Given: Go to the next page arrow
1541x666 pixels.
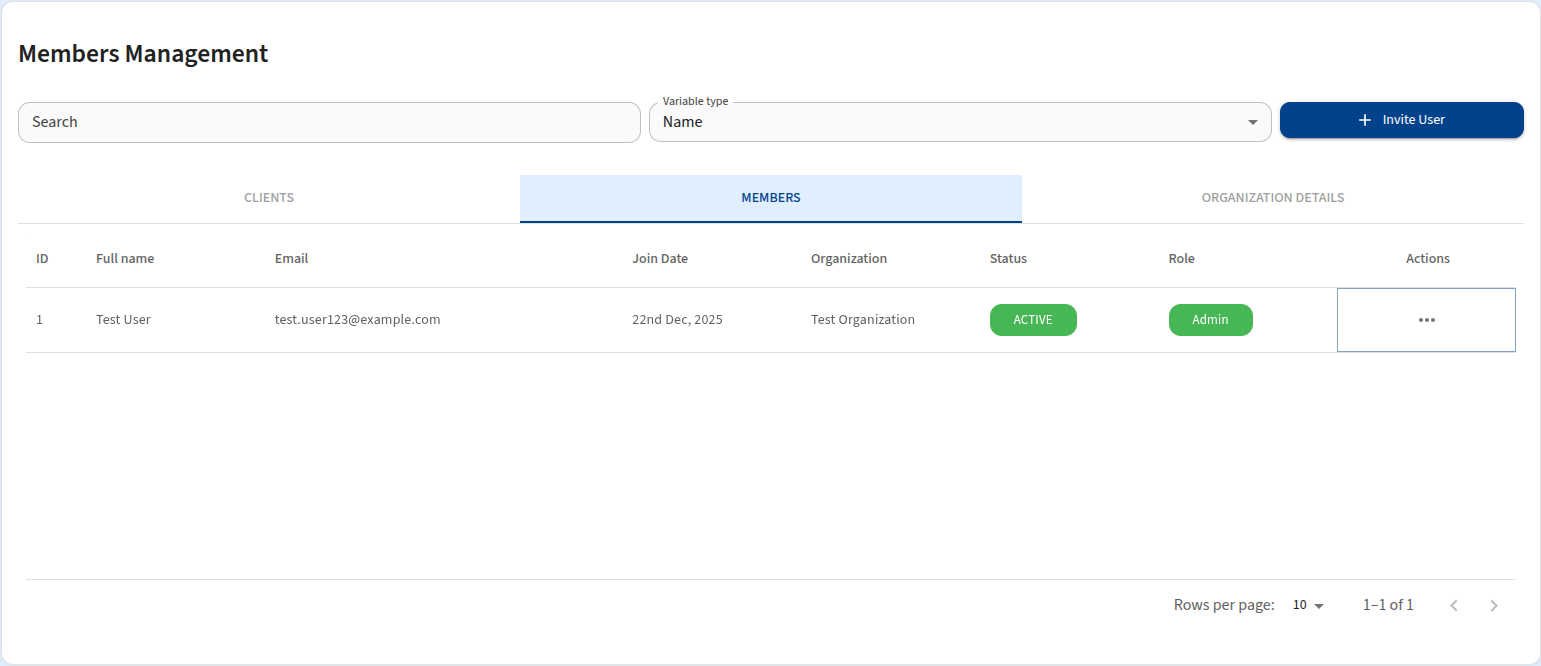Looking at the screenshot, I should coord(1494,605).
